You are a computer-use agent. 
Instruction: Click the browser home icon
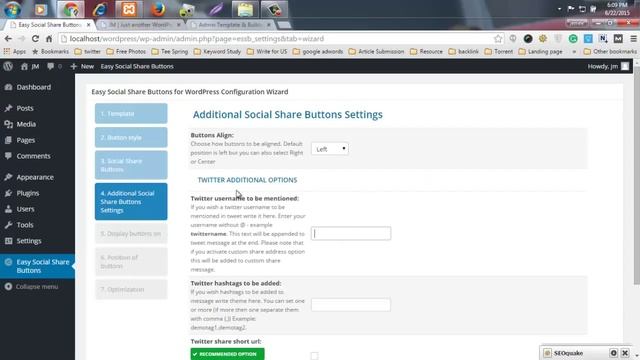point(49,39)
